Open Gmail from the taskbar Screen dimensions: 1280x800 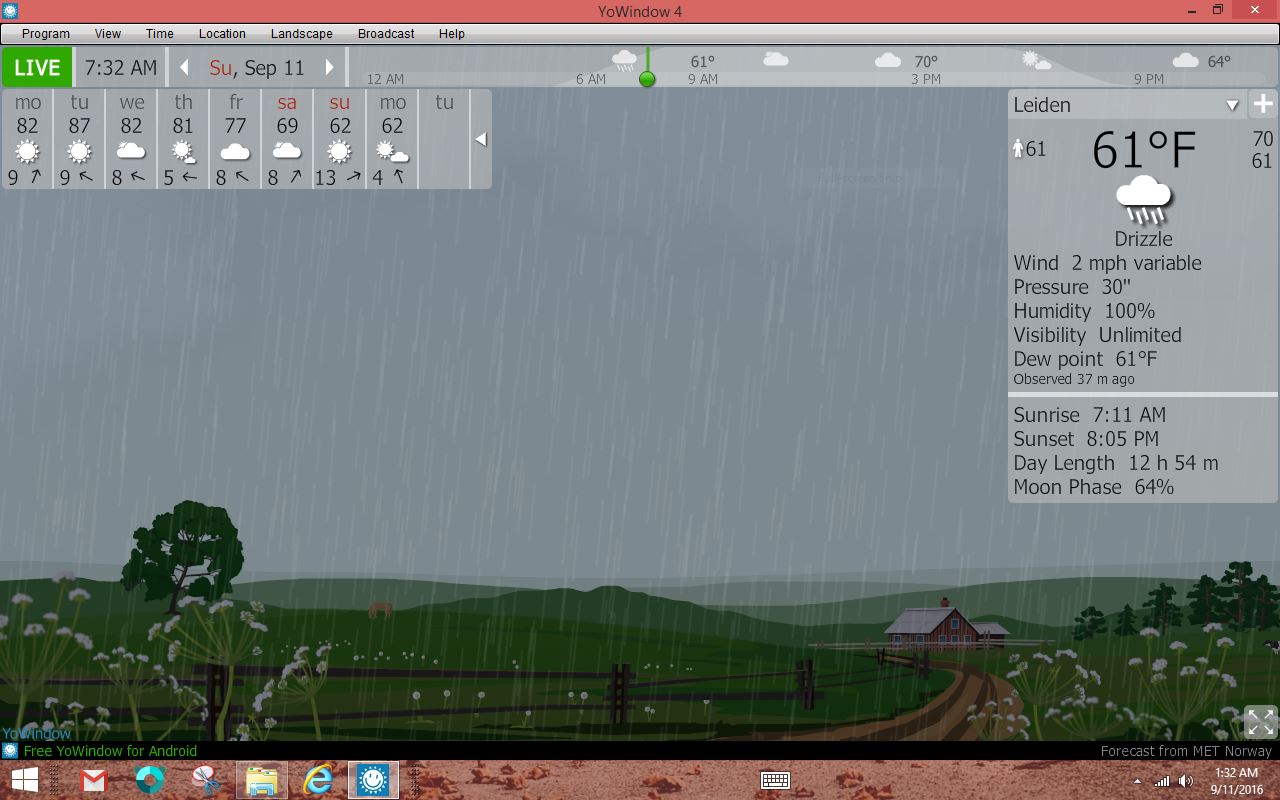(x=94, y=780)
